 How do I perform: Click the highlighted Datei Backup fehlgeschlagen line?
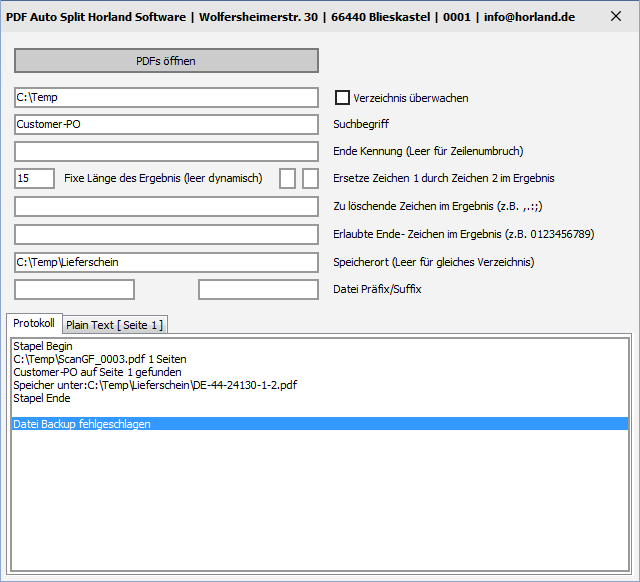(x=320, y=424)
